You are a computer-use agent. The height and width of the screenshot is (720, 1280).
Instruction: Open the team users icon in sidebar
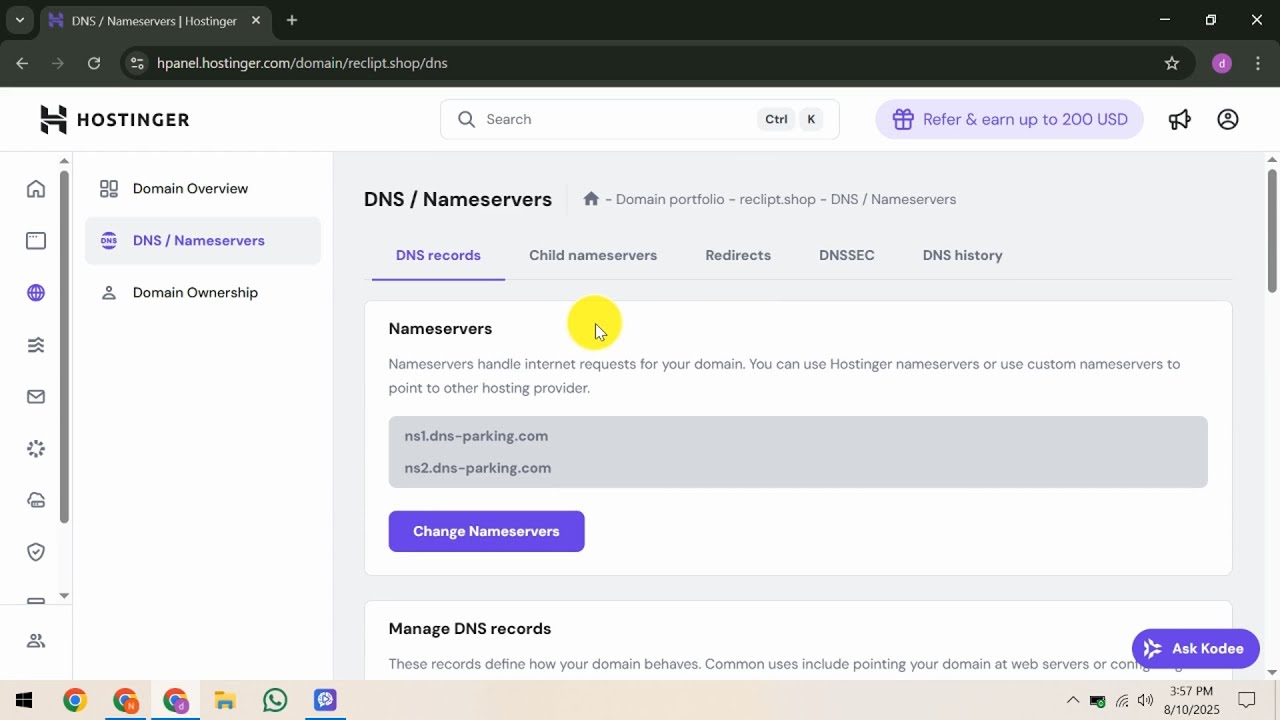tap(36, 641)
